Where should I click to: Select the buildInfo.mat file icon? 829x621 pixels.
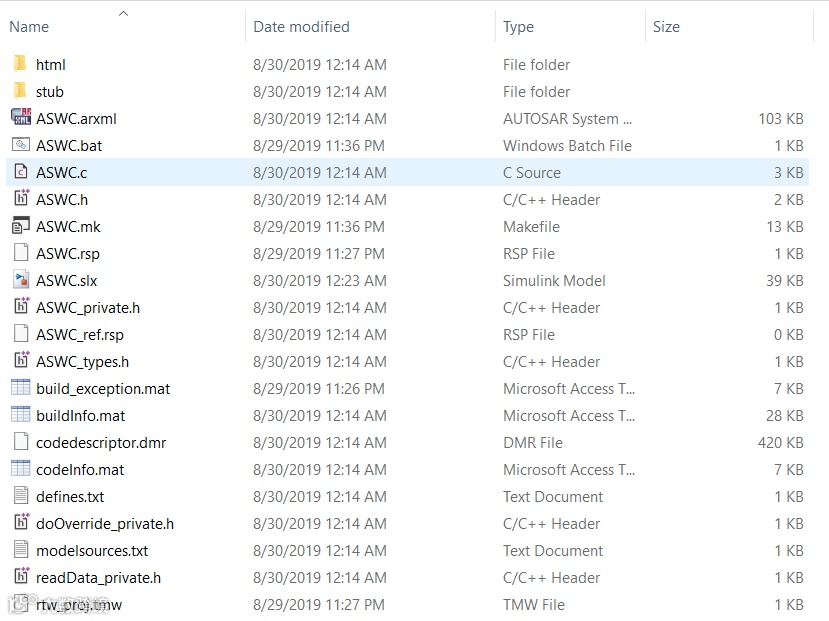click(x=20, y=415)
